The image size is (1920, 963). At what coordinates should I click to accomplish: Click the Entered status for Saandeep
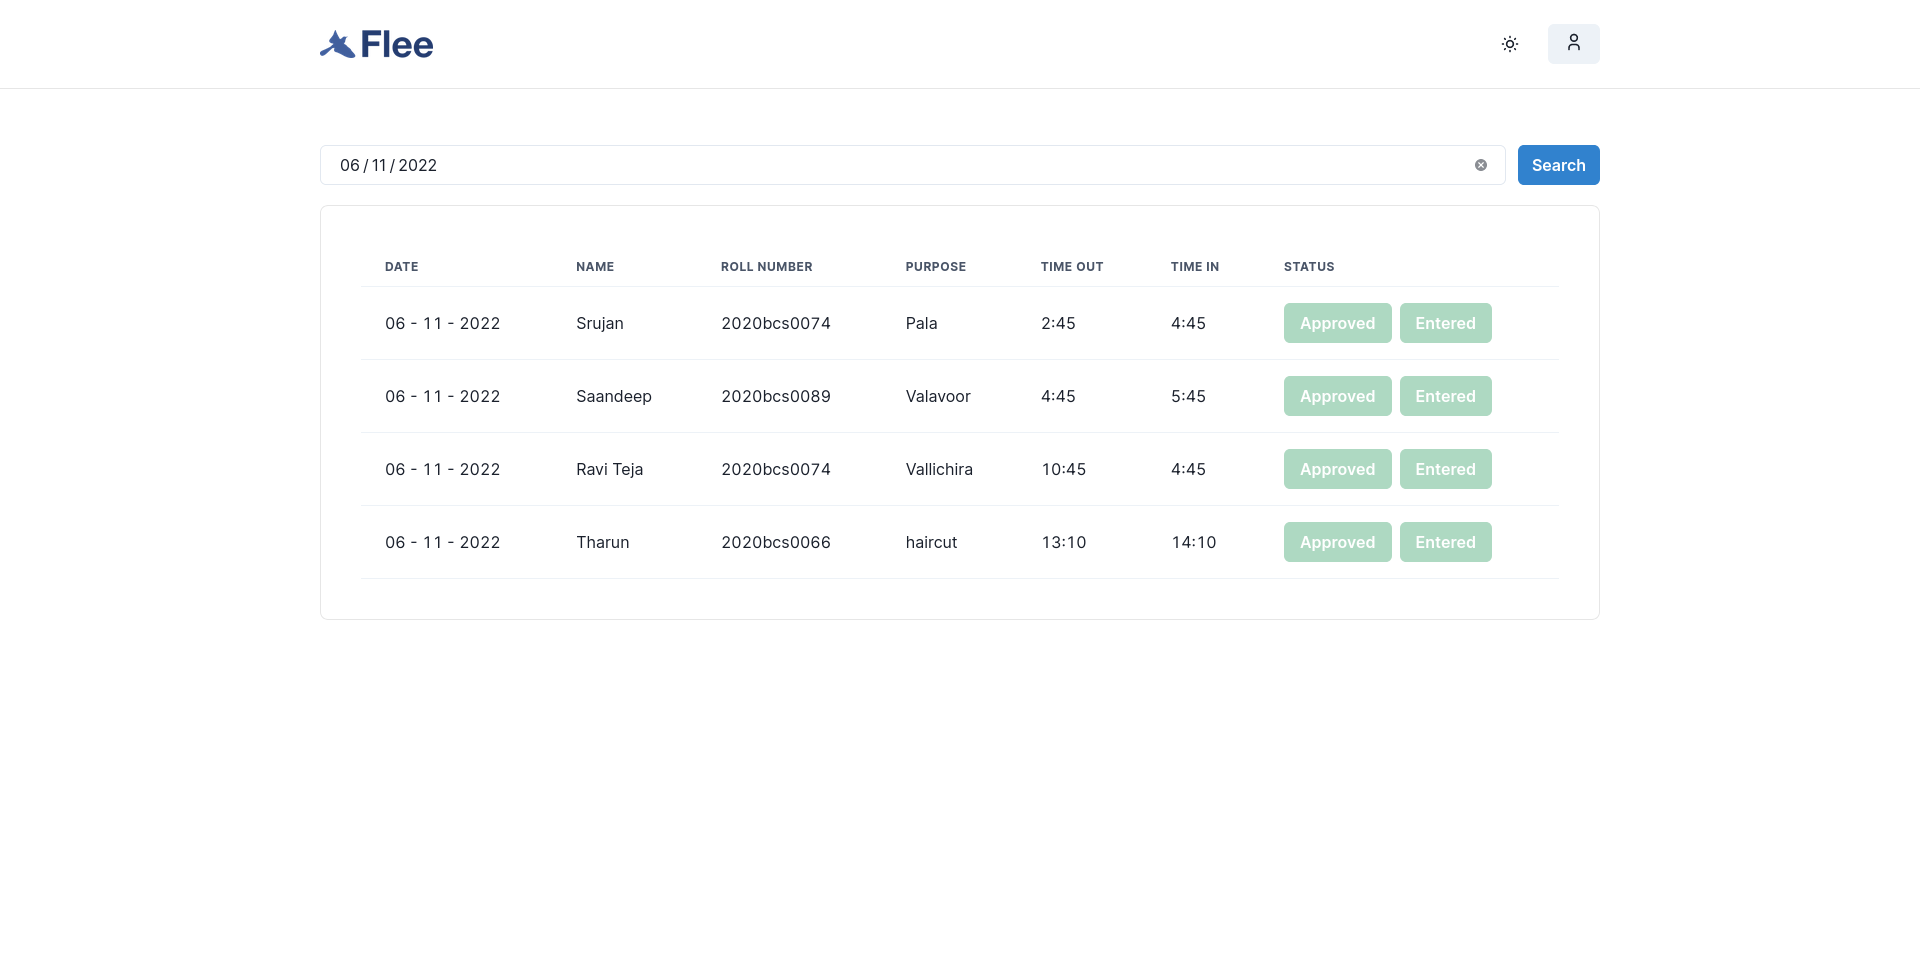point(1446,396)
